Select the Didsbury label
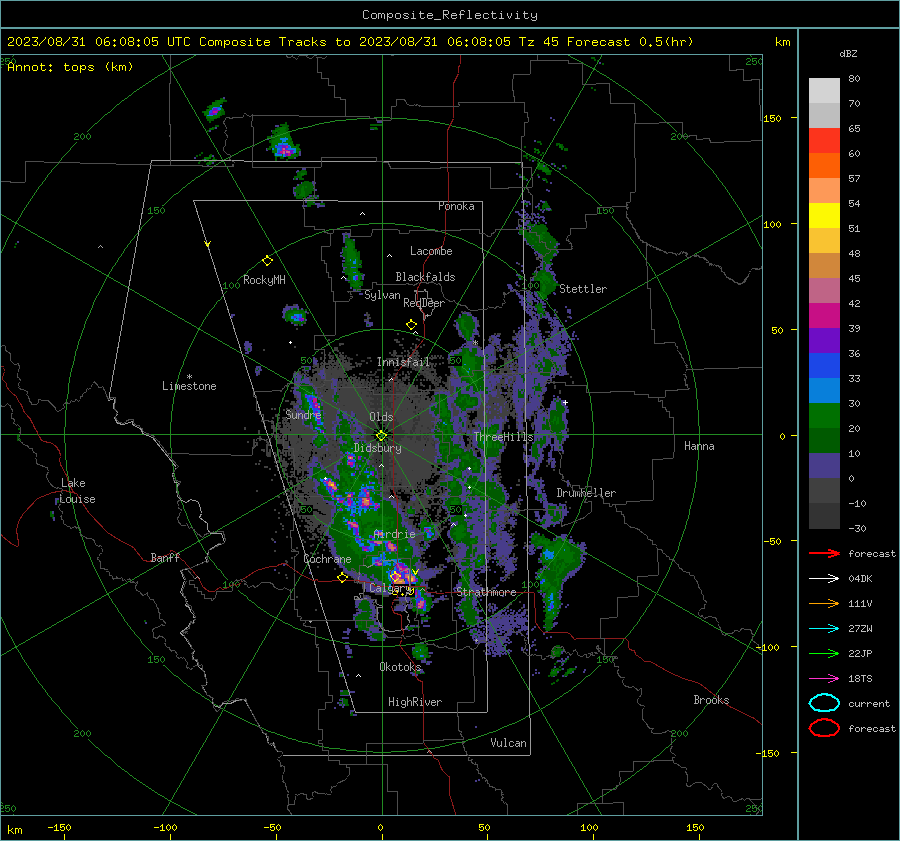Screen dimensions: 900x841 pyautogui.click(x=377, y=448)
